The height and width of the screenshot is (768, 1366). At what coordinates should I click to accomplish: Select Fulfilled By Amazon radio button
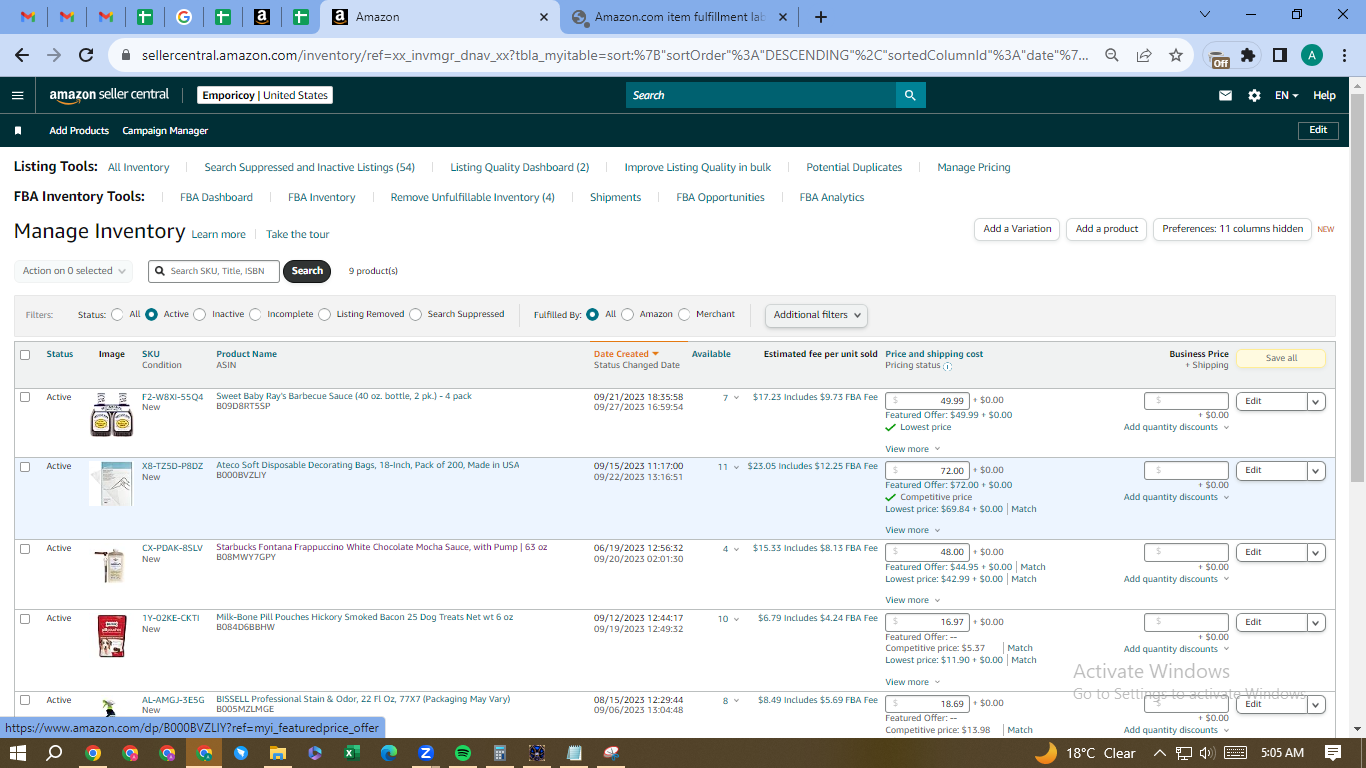click(627, 314)
